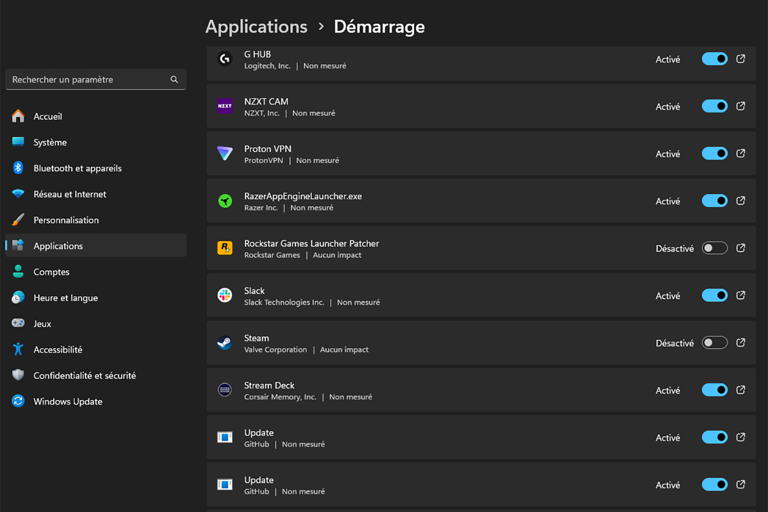Open external link icon for Stream Deck
The height and width of the screenshot is (512, 768).
click(x=741, y=390)
